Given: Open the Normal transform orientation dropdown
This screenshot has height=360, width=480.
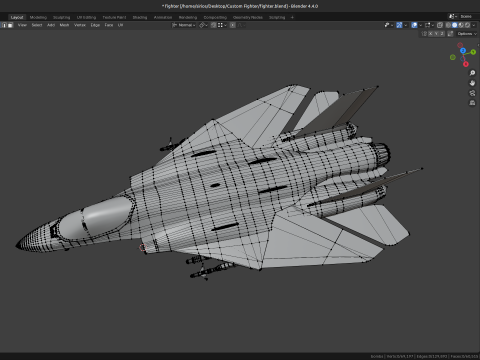Looking at the screenshot, I should tap(183, 25).
